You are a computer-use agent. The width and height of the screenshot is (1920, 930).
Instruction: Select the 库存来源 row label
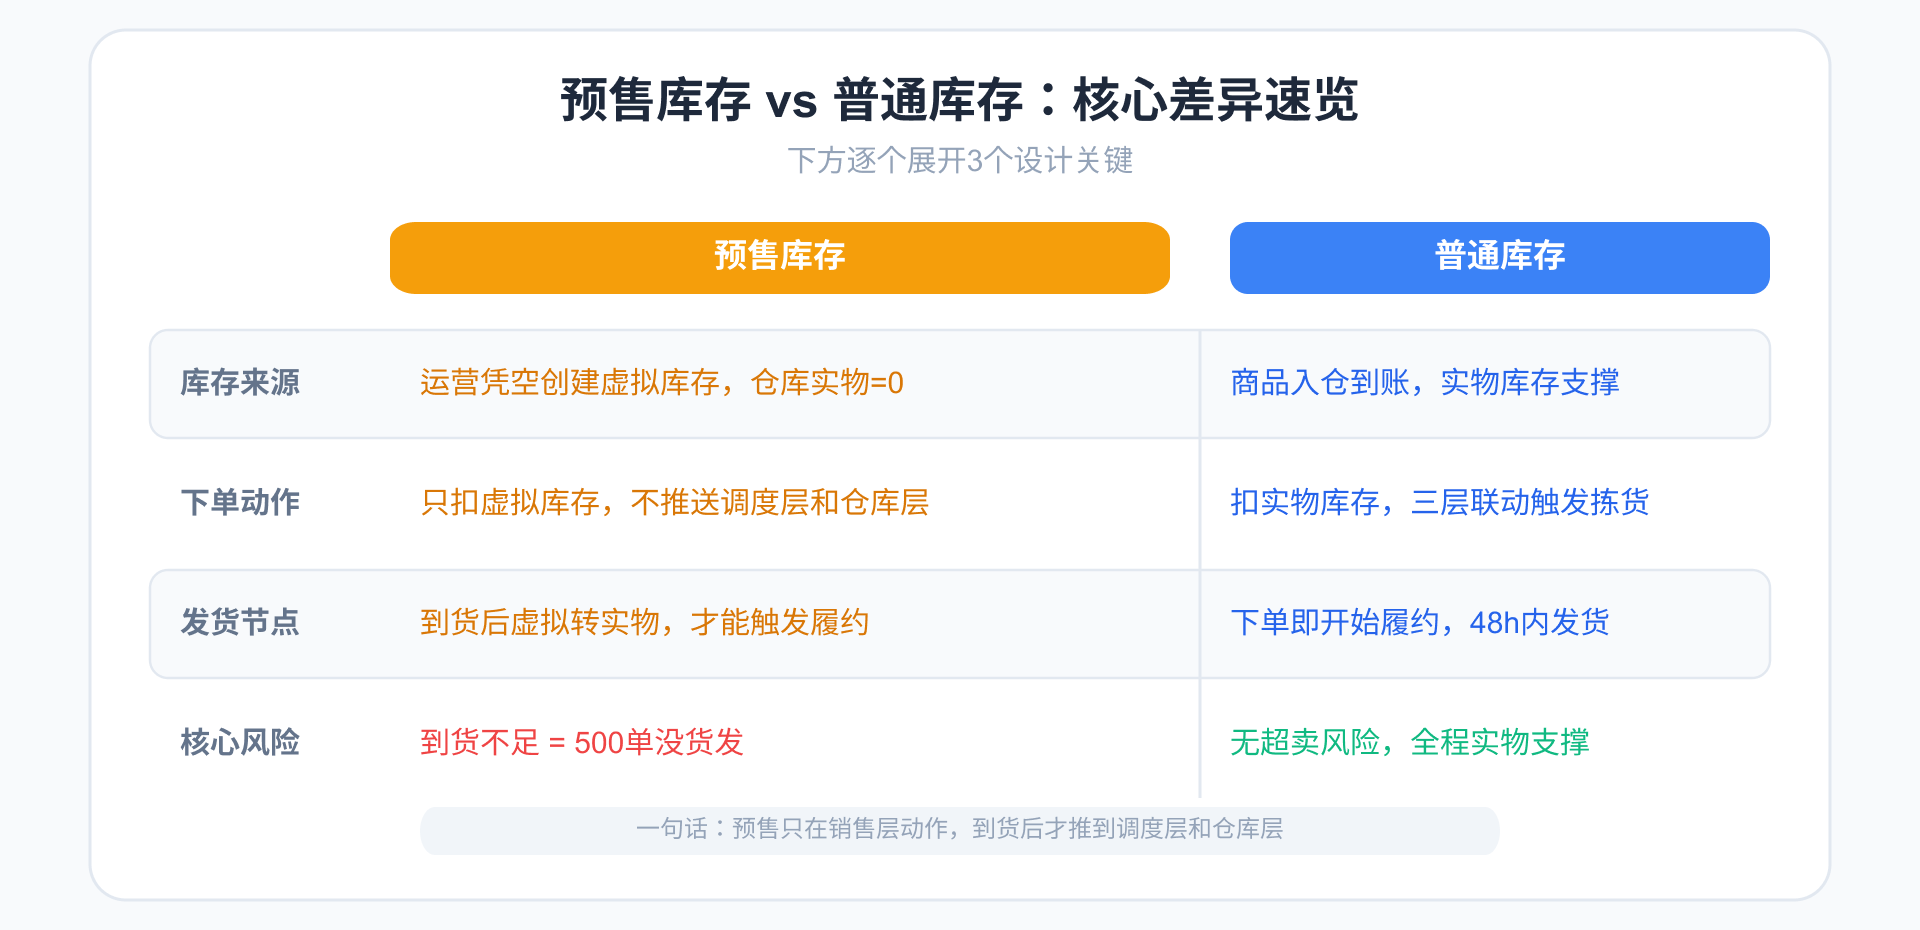point(240,383)
